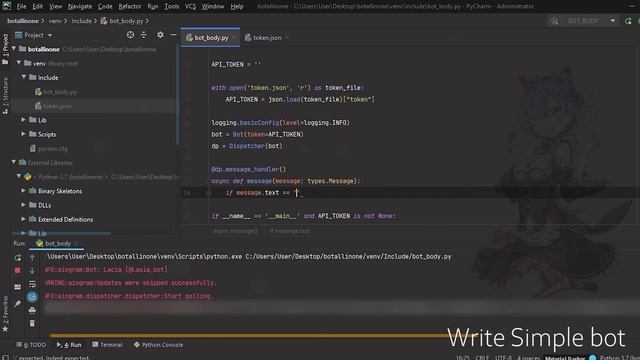Open the VCS menu
This screenshot has height=360, width=640.
(x=191, y=7)
